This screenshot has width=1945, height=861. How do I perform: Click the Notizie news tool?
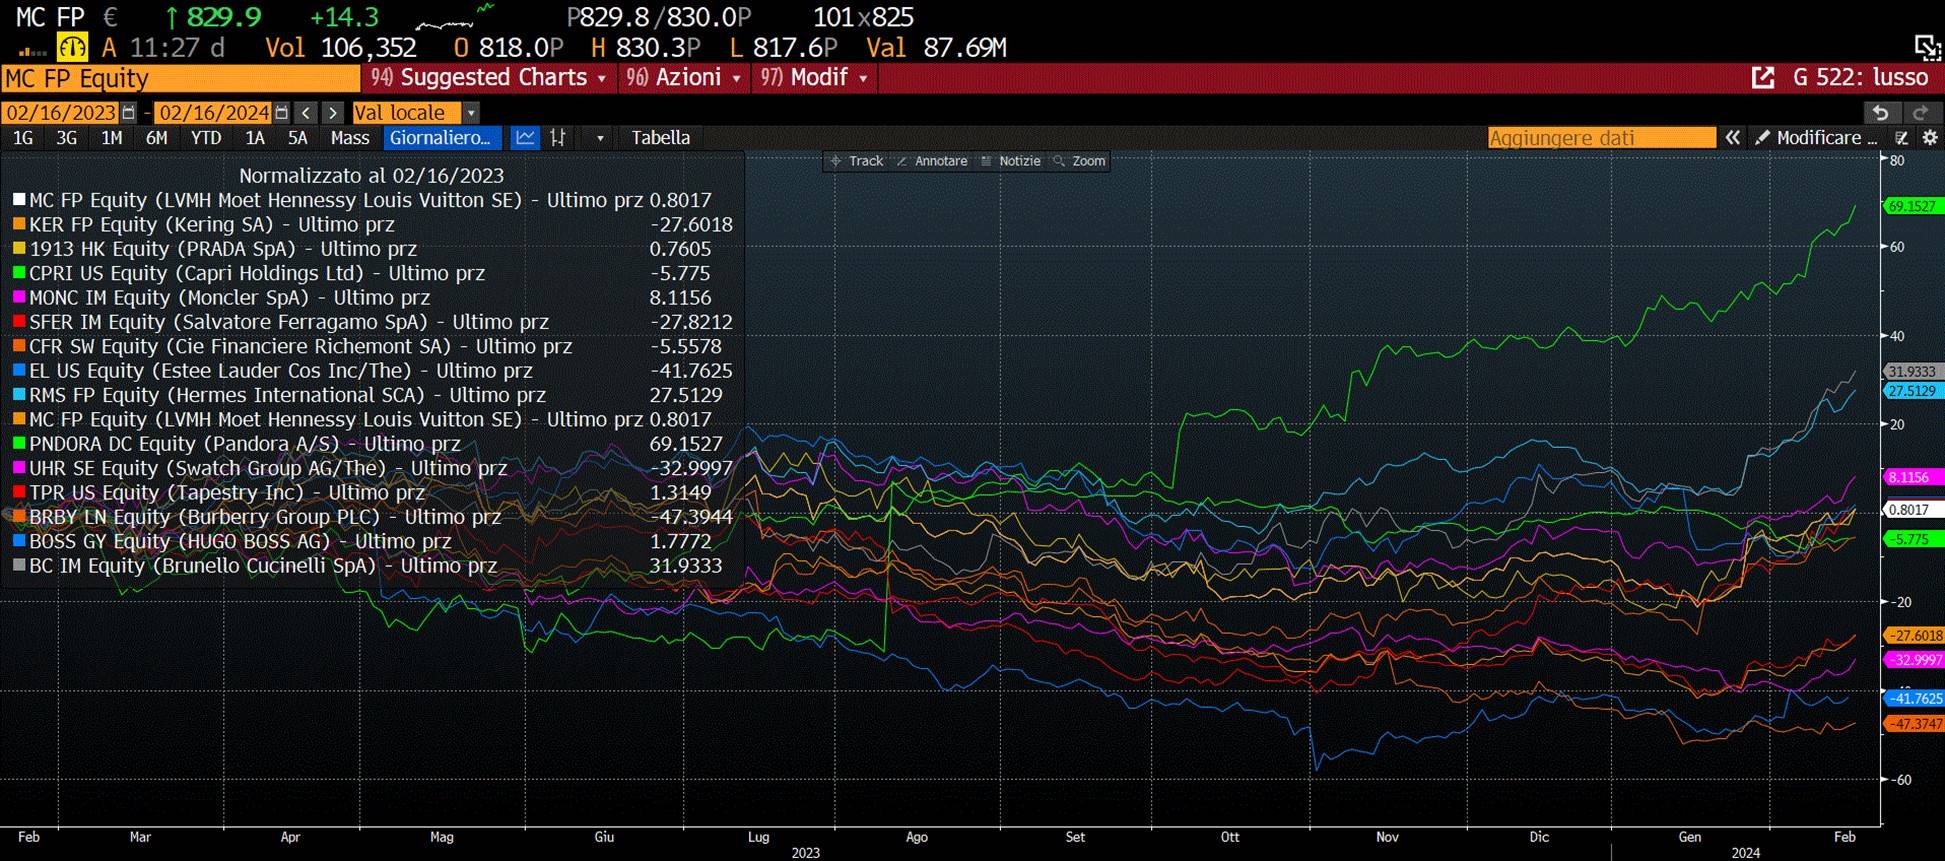click(x=1011, y=161)
